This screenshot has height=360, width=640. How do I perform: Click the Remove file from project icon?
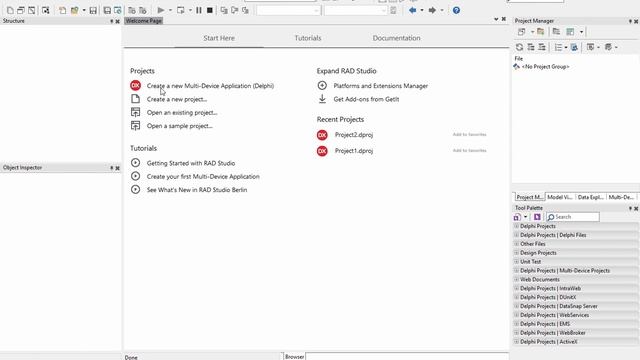142,10
